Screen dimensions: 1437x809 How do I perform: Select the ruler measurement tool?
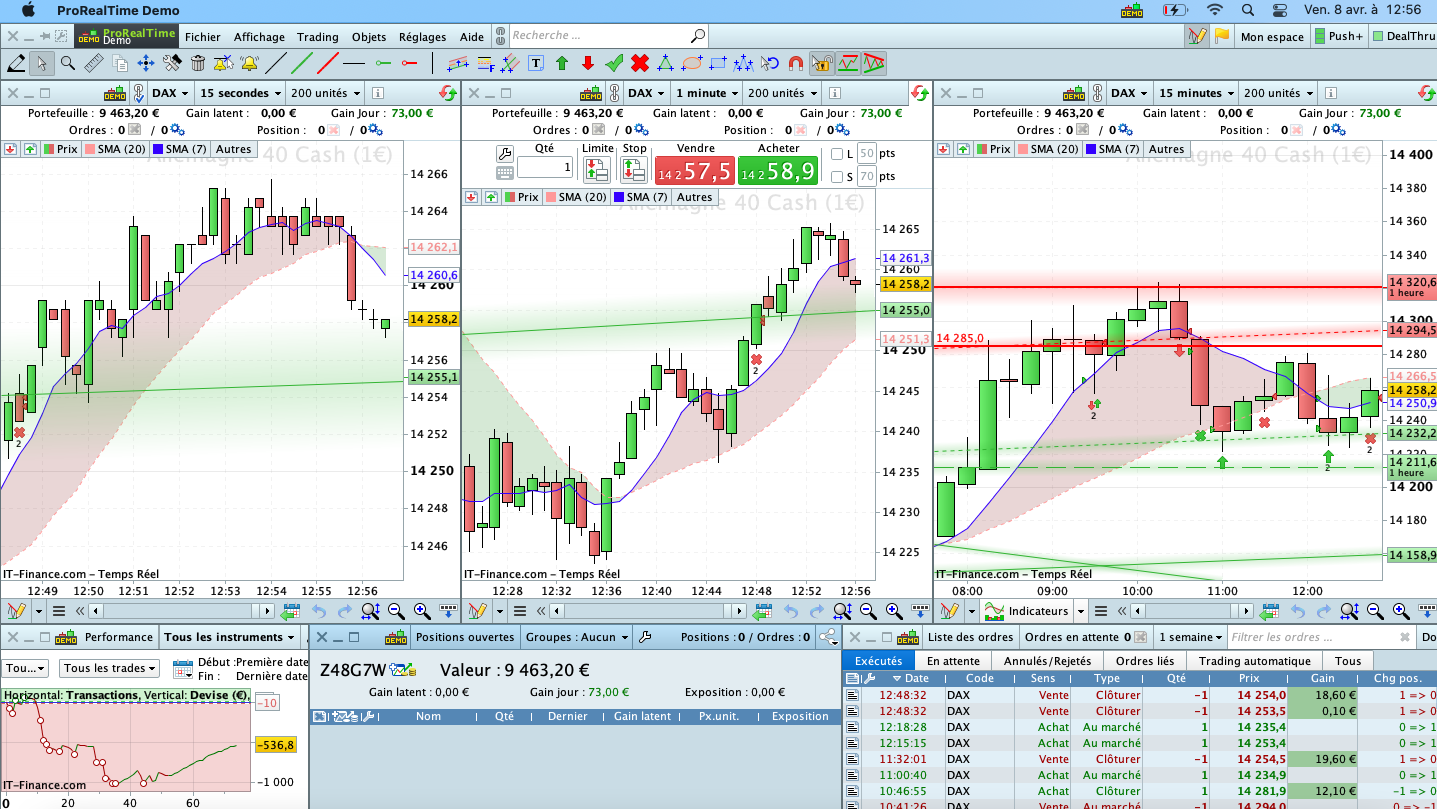[x=94, y=63]
